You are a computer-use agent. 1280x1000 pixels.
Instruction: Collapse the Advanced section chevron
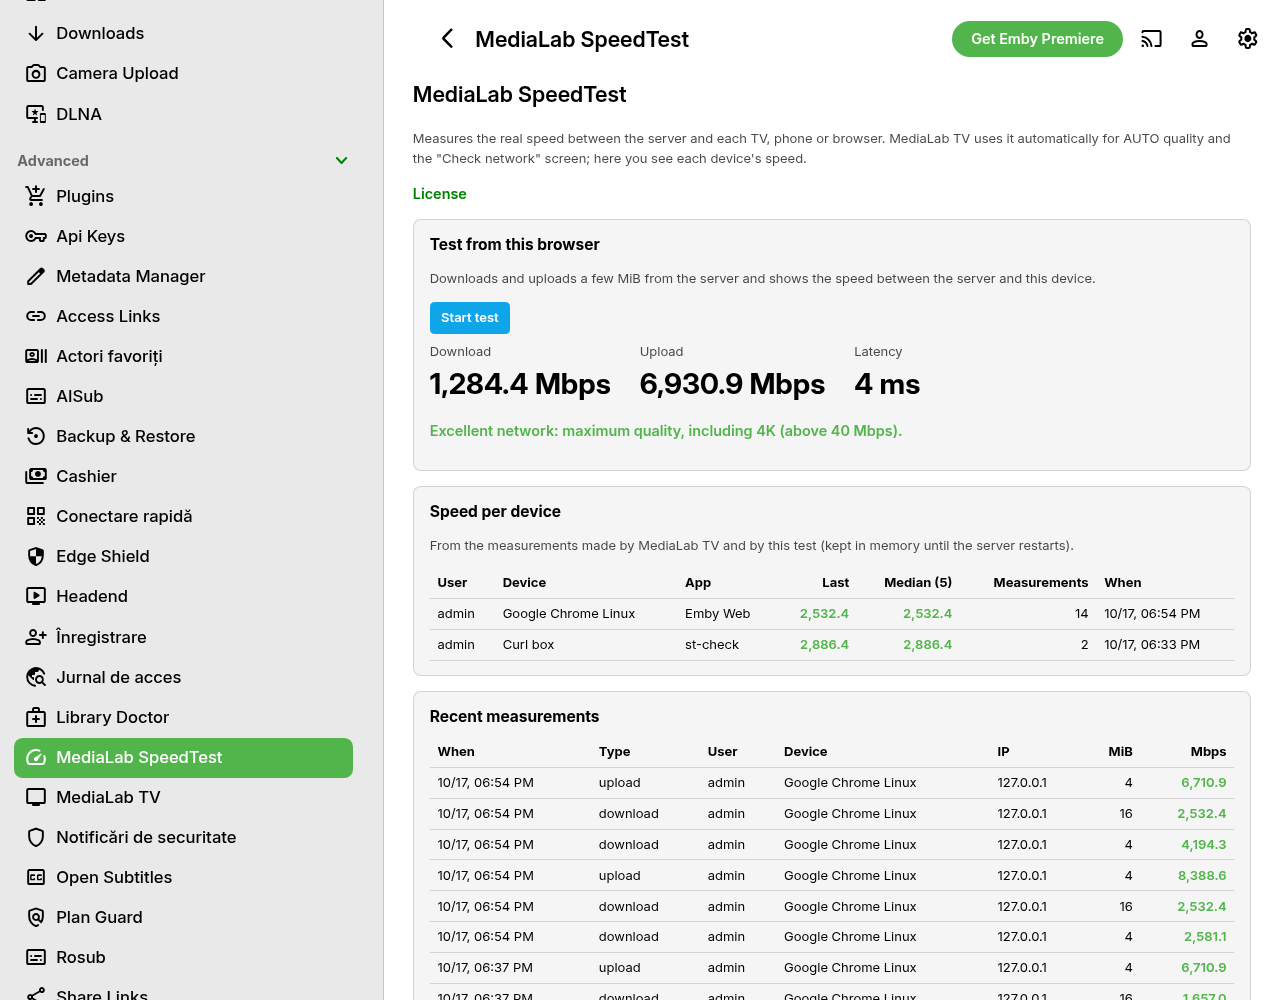coord(341,160)
